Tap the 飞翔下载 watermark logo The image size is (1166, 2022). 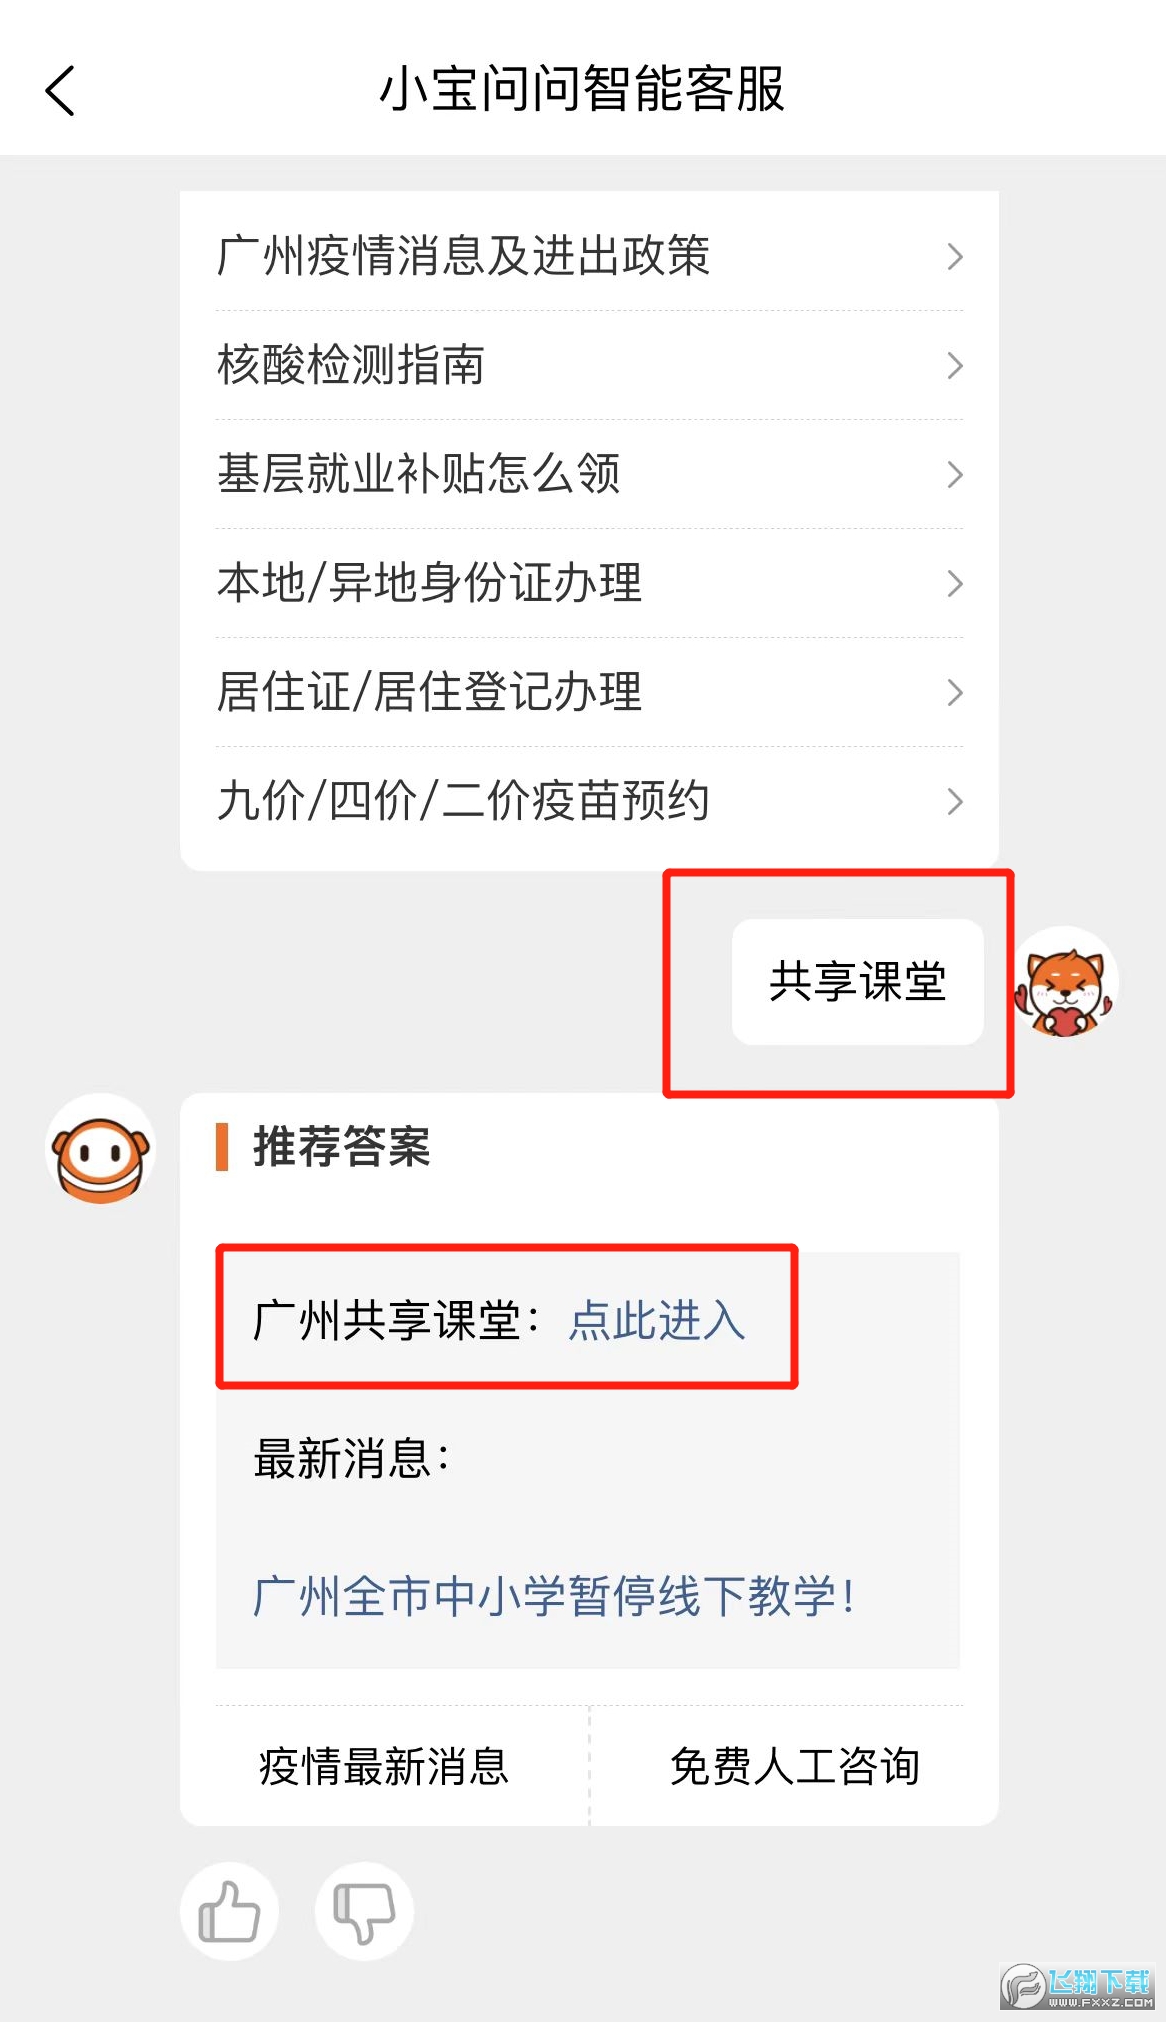tap(1078, 1985)
